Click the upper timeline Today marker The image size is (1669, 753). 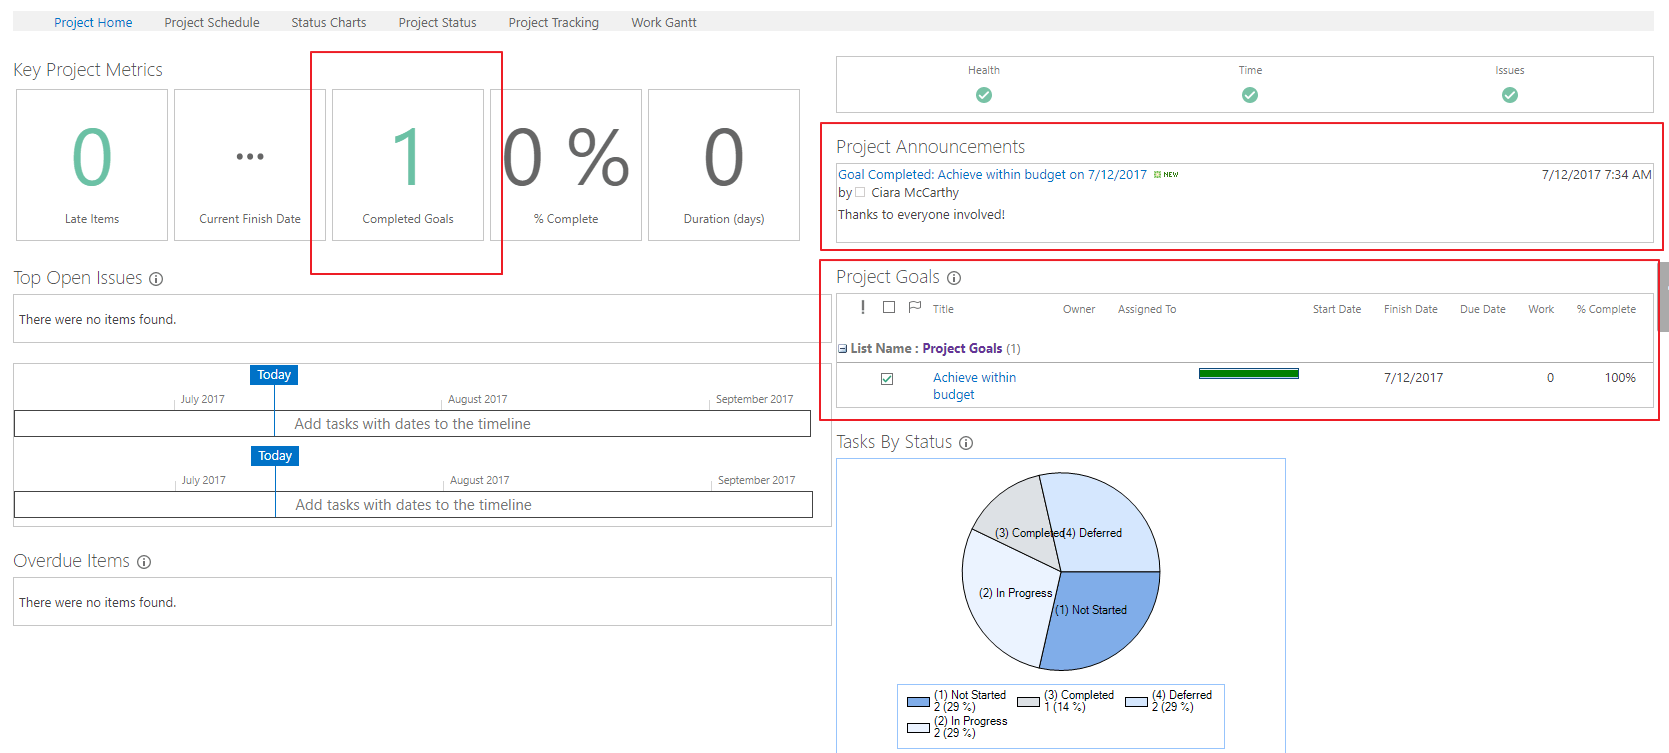point(274,375)
